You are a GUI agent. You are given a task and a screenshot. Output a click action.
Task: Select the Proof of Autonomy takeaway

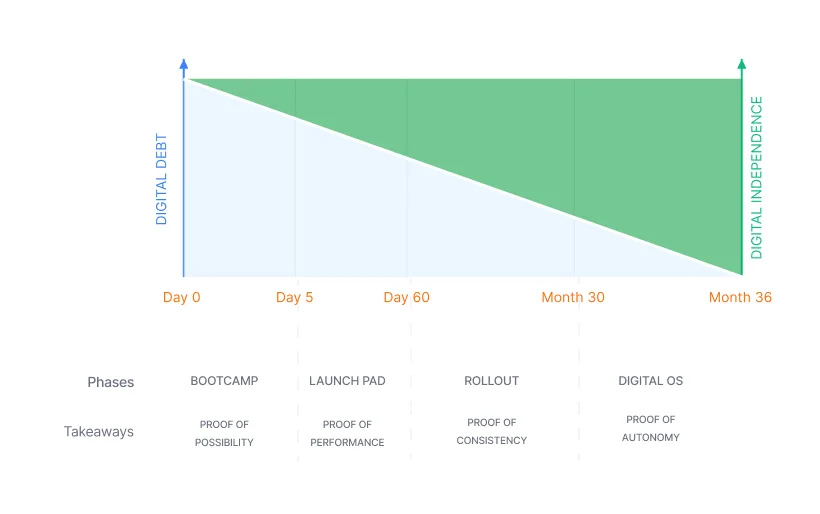click(650, 428)
